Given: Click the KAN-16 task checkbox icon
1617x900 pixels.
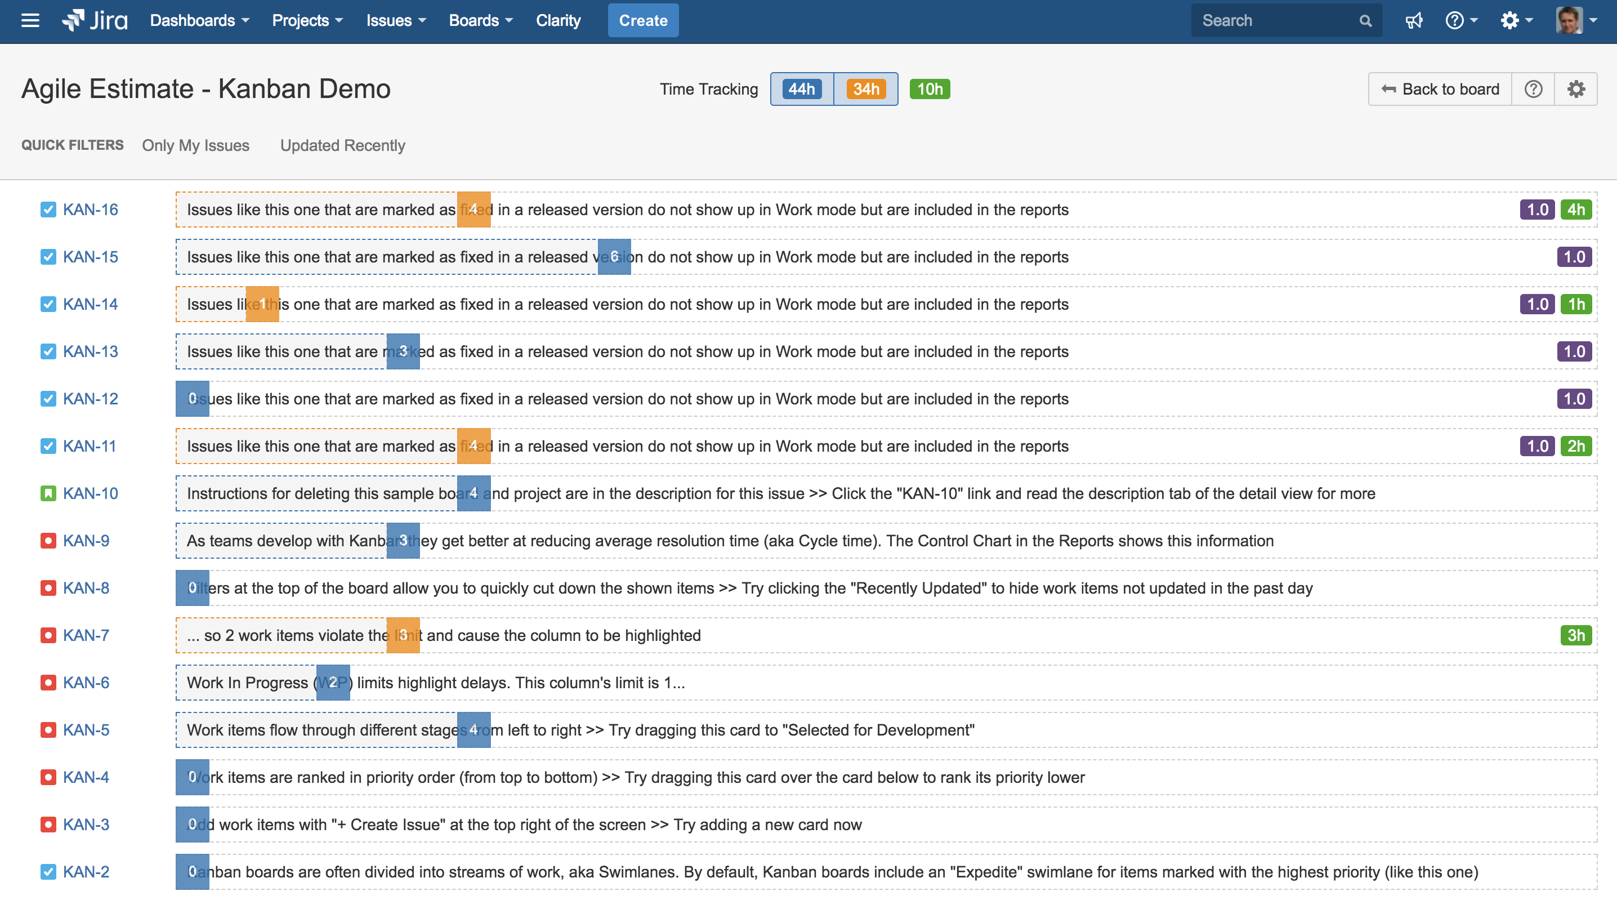Looking at the screenshot, I should tap(48, 210).
